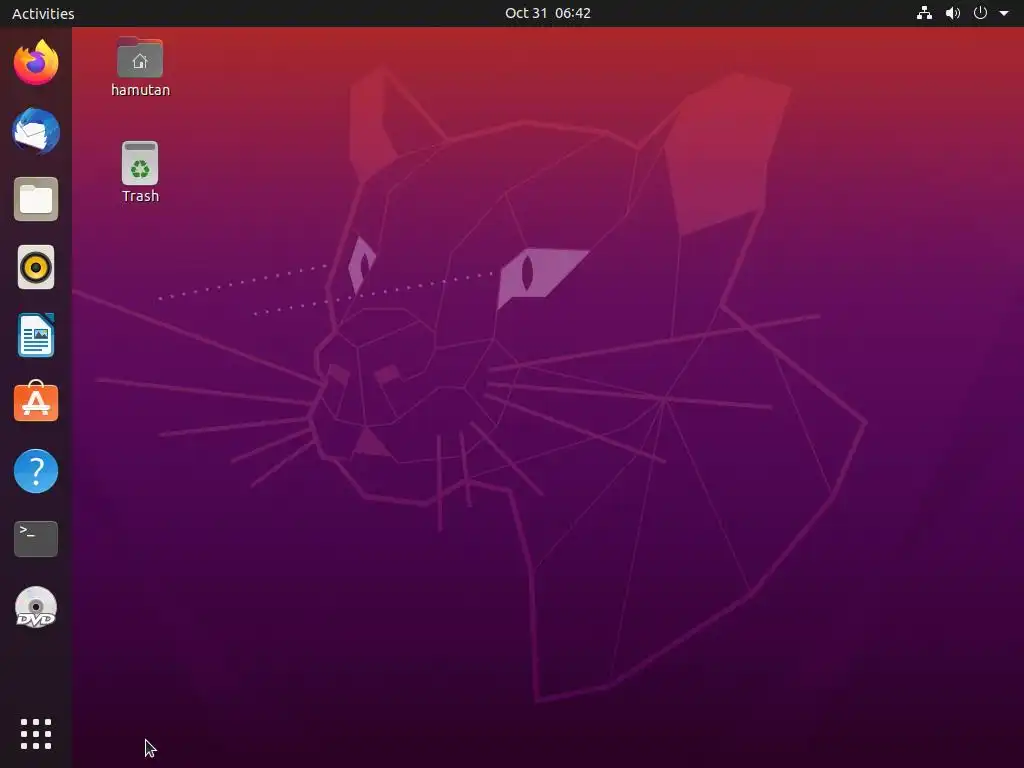Screen dimensions: 1024x768
Task: Click the volume speaker icon in top bar
Action: pos(953,13)
